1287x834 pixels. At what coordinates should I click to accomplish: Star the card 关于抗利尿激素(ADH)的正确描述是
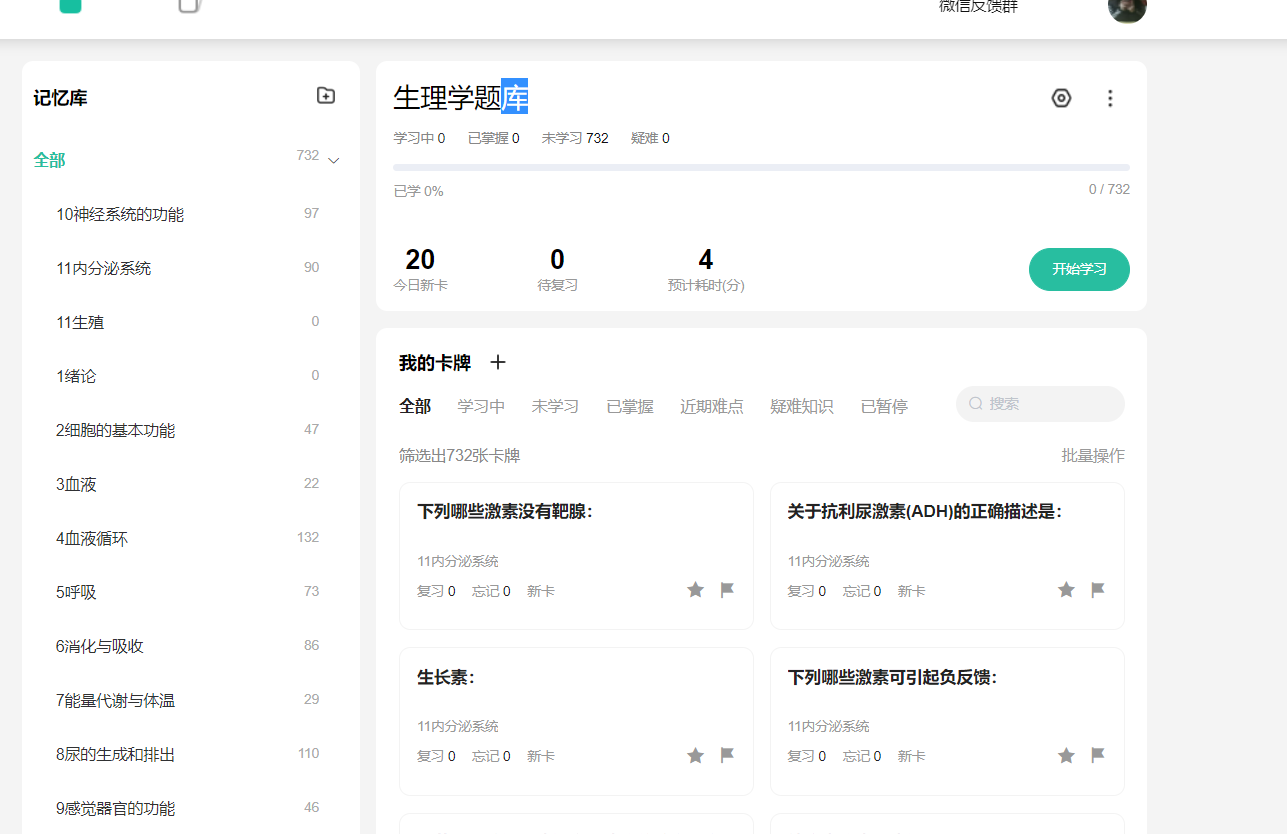click(x=1066, y=590)
